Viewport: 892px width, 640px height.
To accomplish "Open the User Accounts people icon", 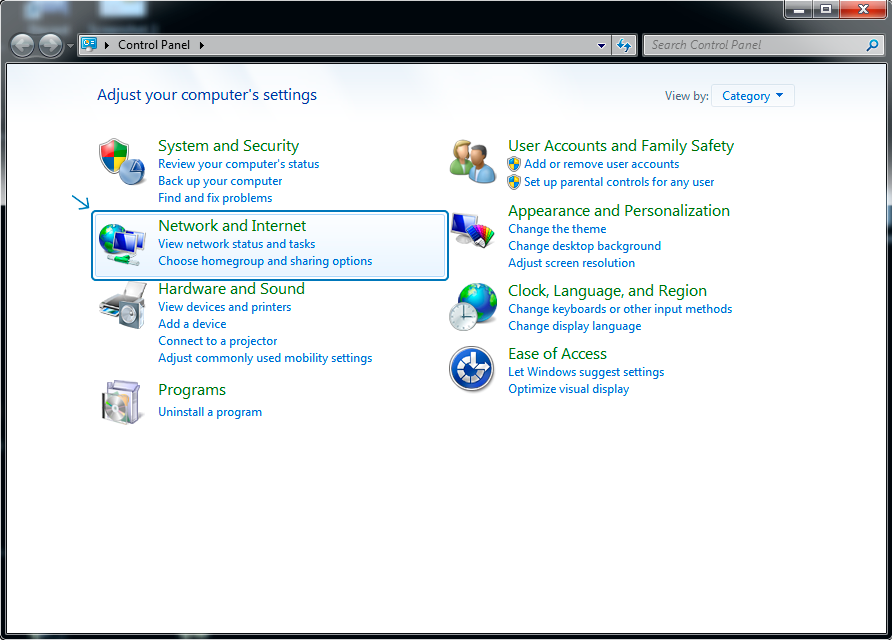I will click(472, 162).
